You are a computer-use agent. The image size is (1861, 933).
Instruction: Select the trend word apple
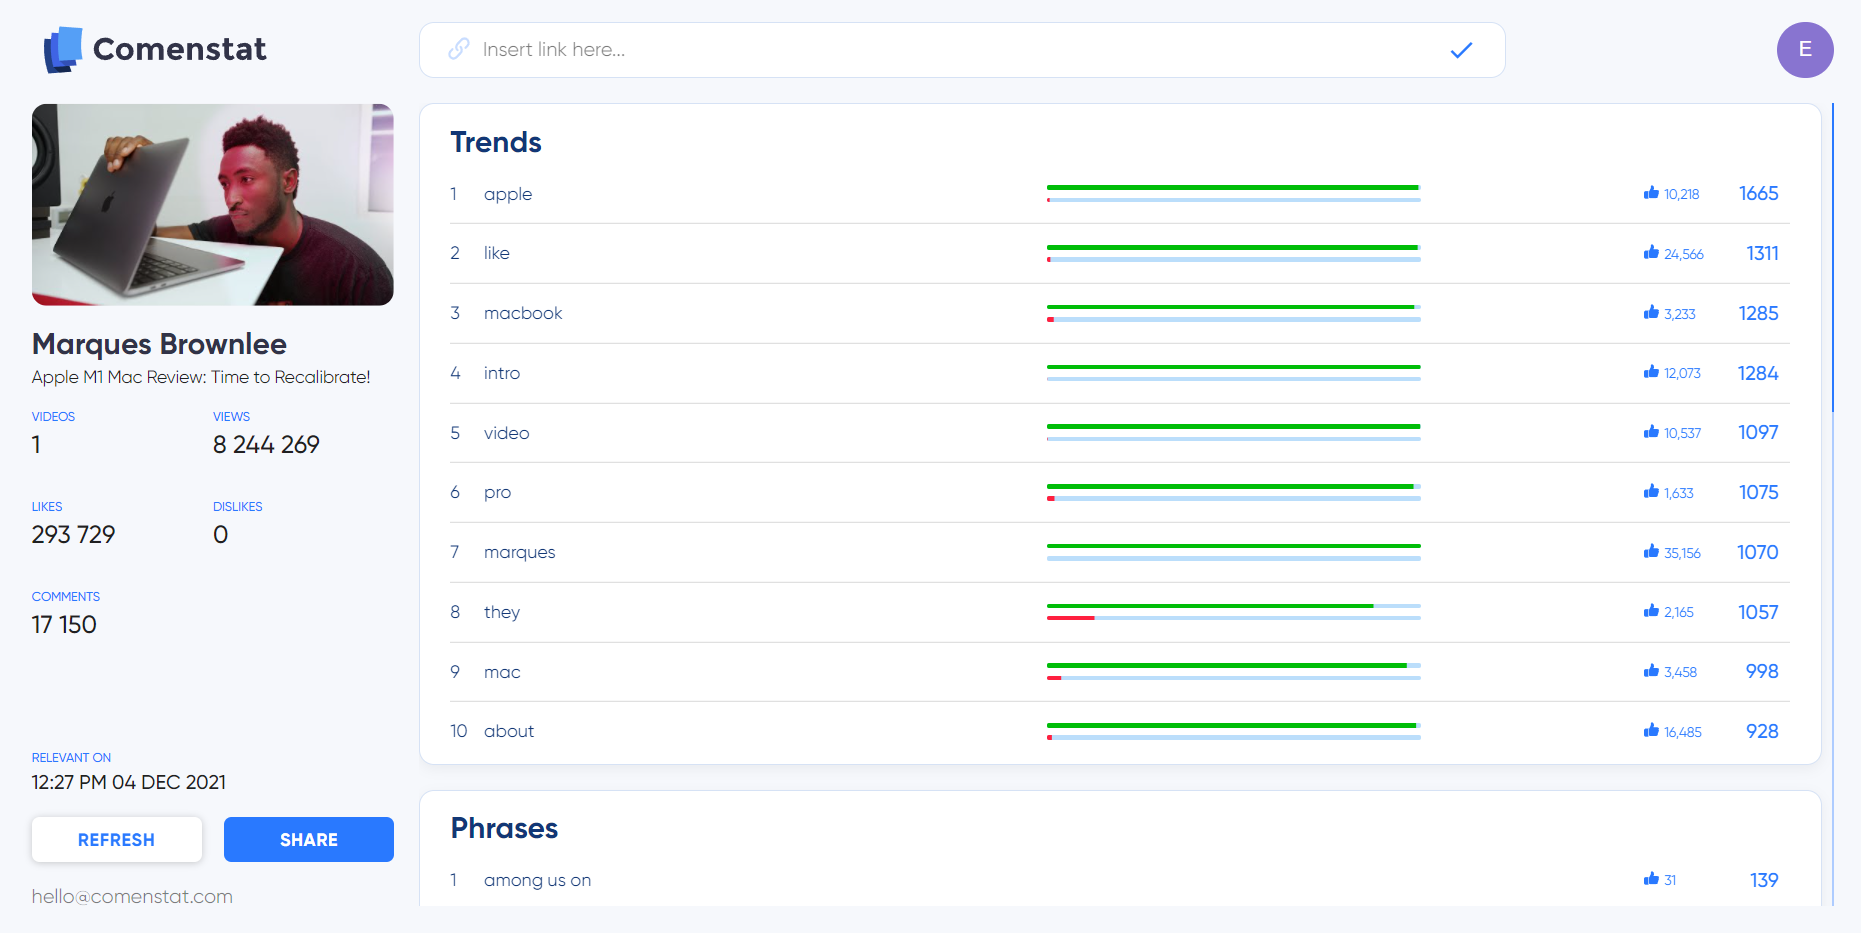coord(508,194)
